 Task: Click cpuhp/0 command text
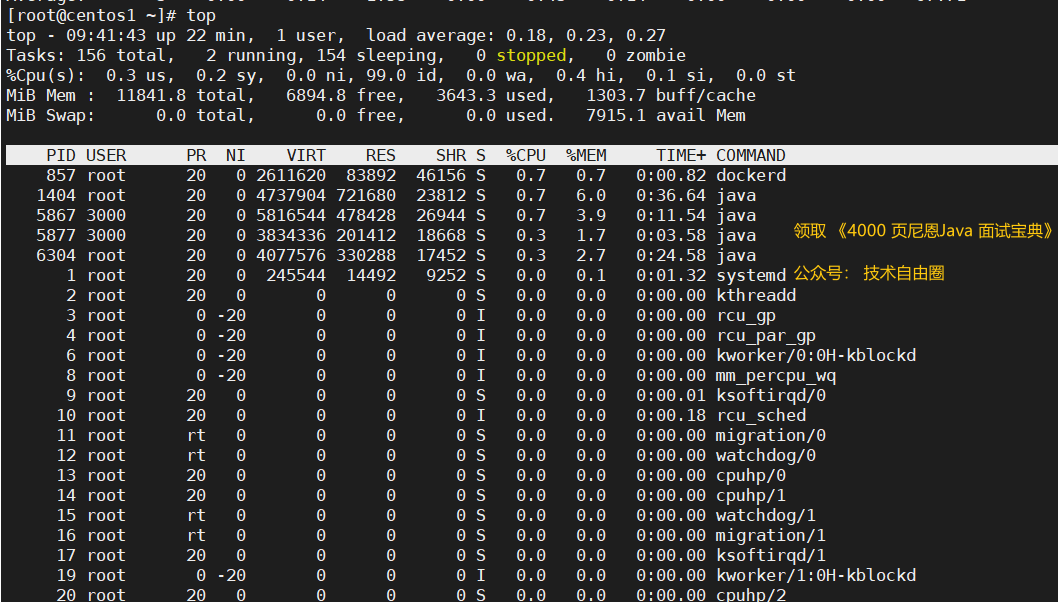click(751, 476)
